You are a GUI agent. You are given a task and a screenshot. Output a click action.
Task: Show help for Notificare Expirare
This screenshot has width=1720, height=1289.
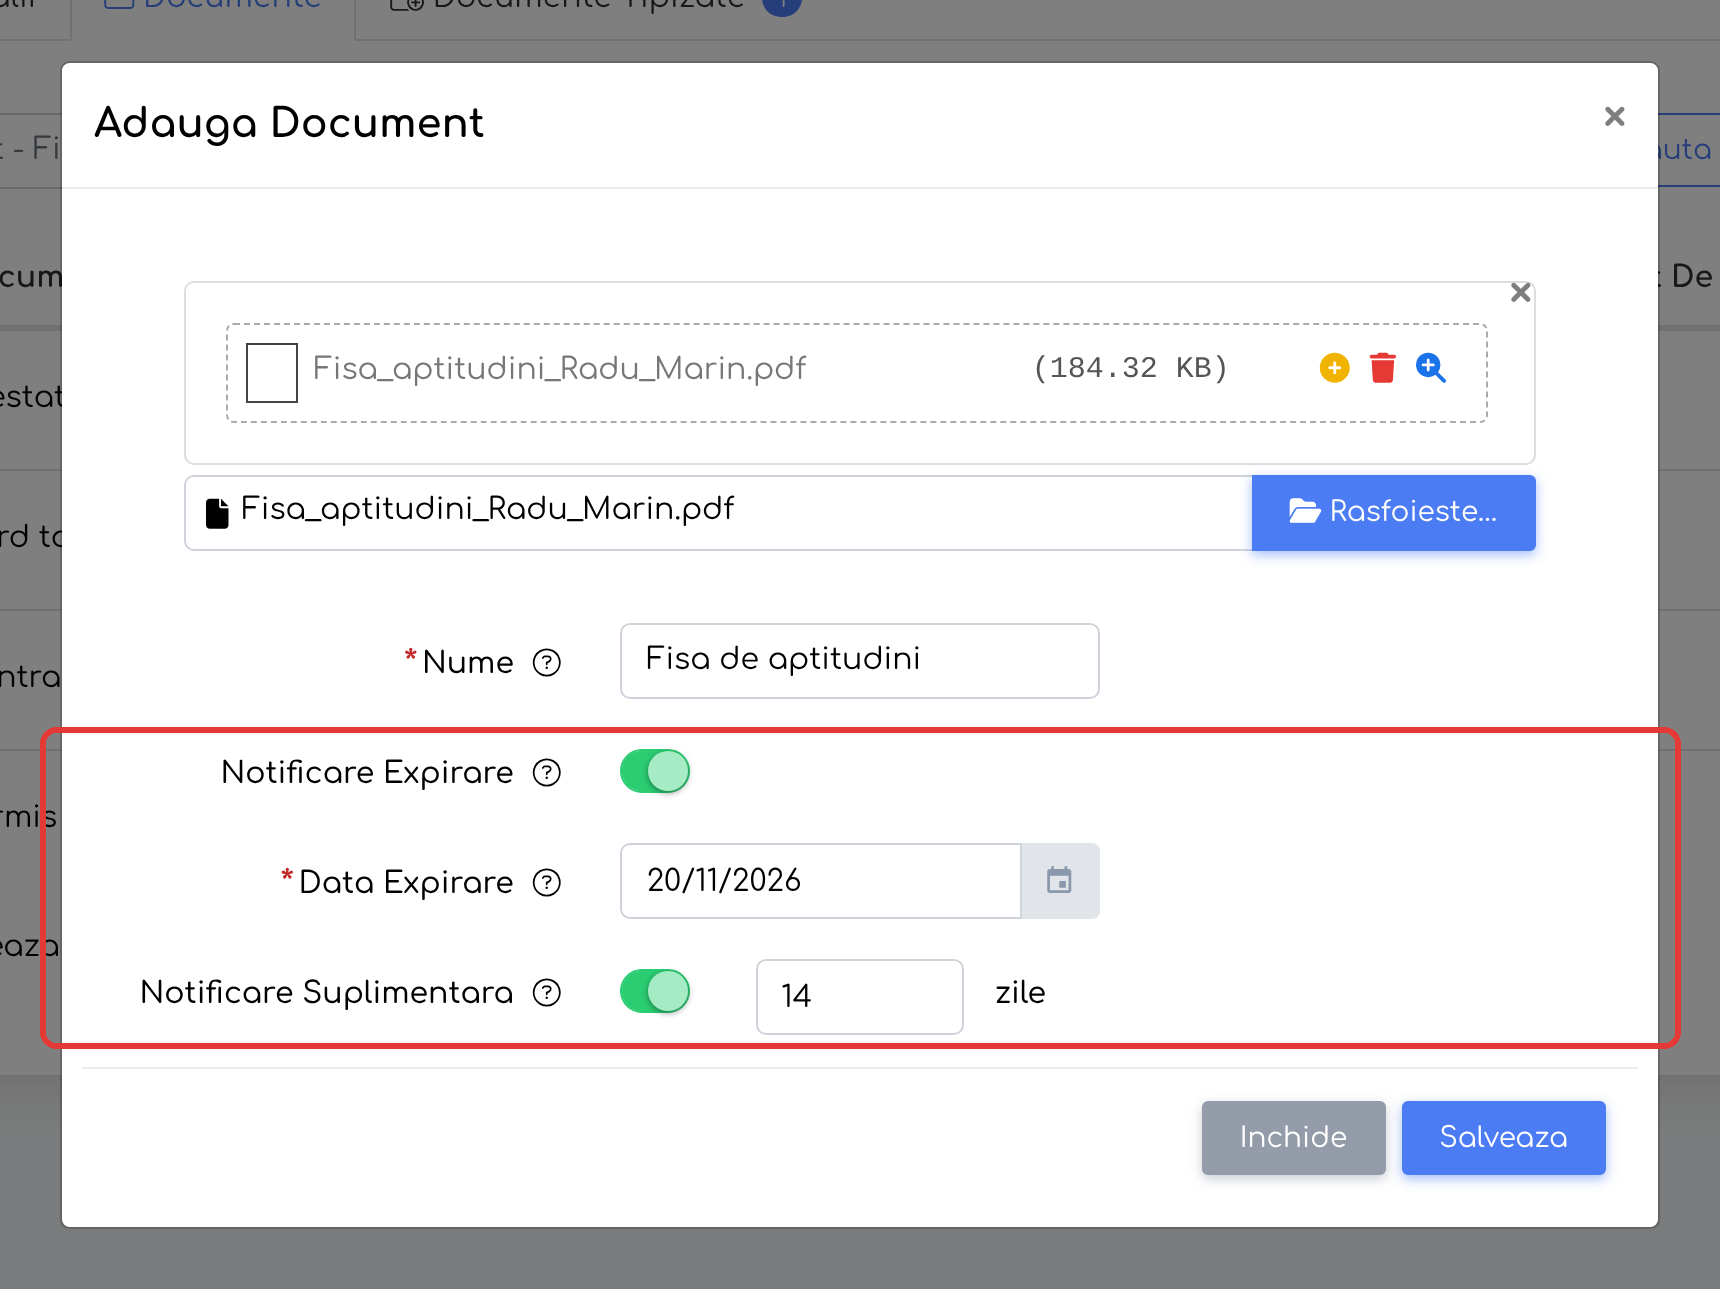pos(547,772)
